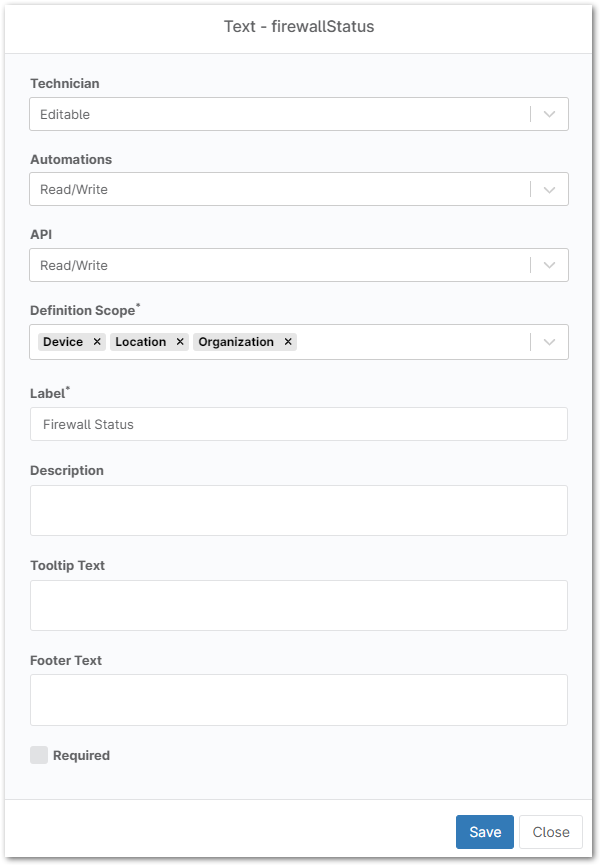Screen dimensions: 601x866
Task: Remove the Device scope tag
Action: coord(97,342)
